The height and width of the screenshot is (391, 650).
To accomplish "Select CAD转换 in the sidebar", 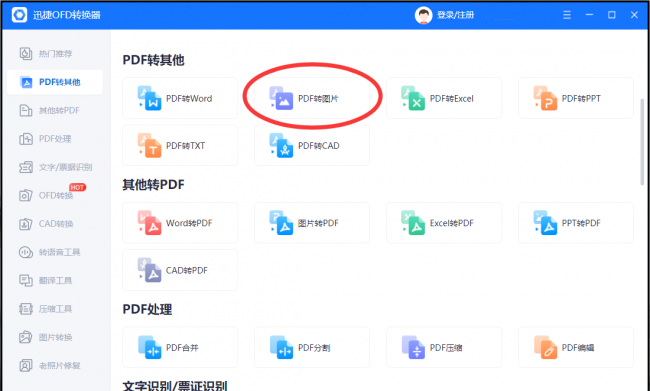I will [55, 224].
